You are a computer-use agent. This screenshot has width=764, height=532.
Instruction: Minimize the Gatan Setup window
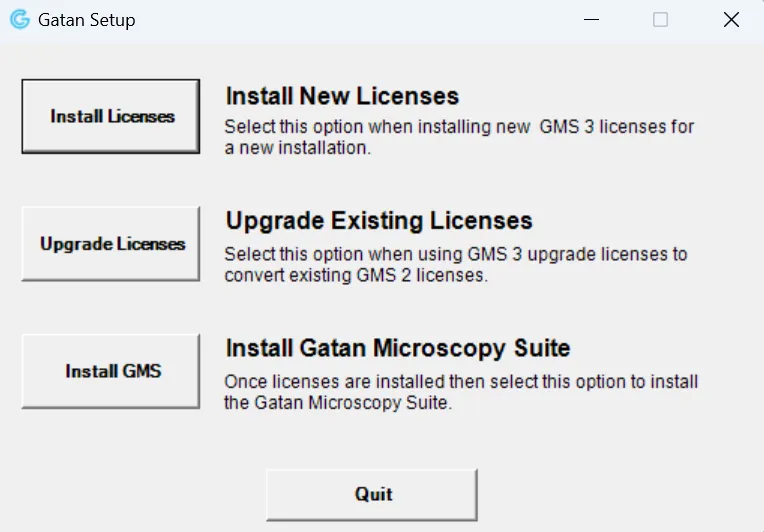(591, 20)
